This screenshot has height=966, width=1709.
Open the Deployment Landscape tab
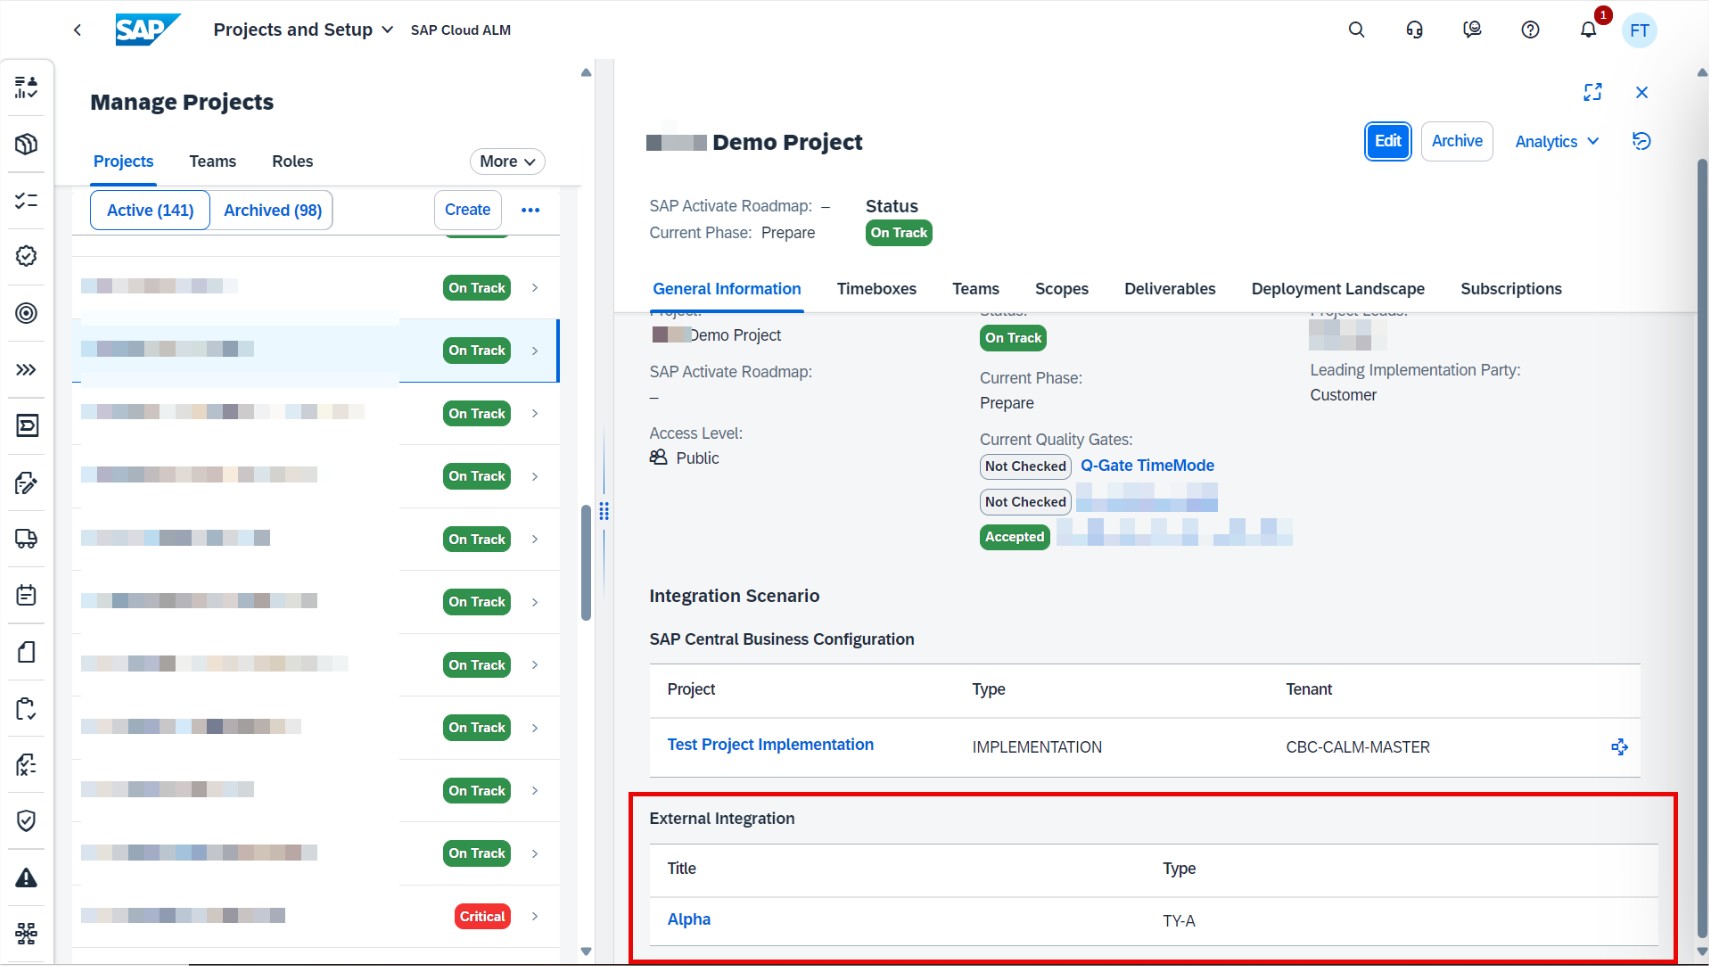[1337, 289]
